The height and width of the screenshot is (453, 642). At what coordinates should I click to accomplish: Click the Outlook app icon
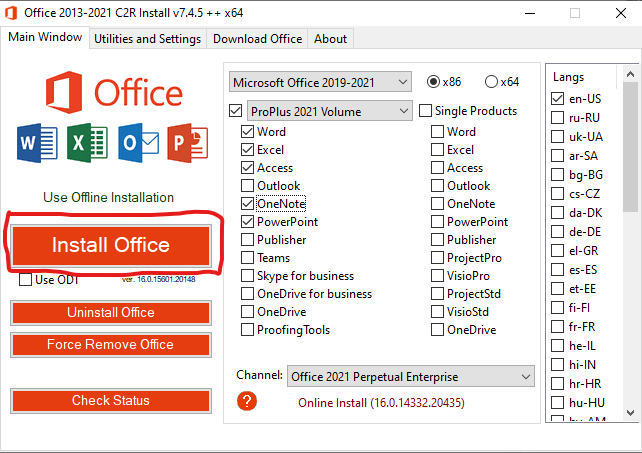[138, 143]
